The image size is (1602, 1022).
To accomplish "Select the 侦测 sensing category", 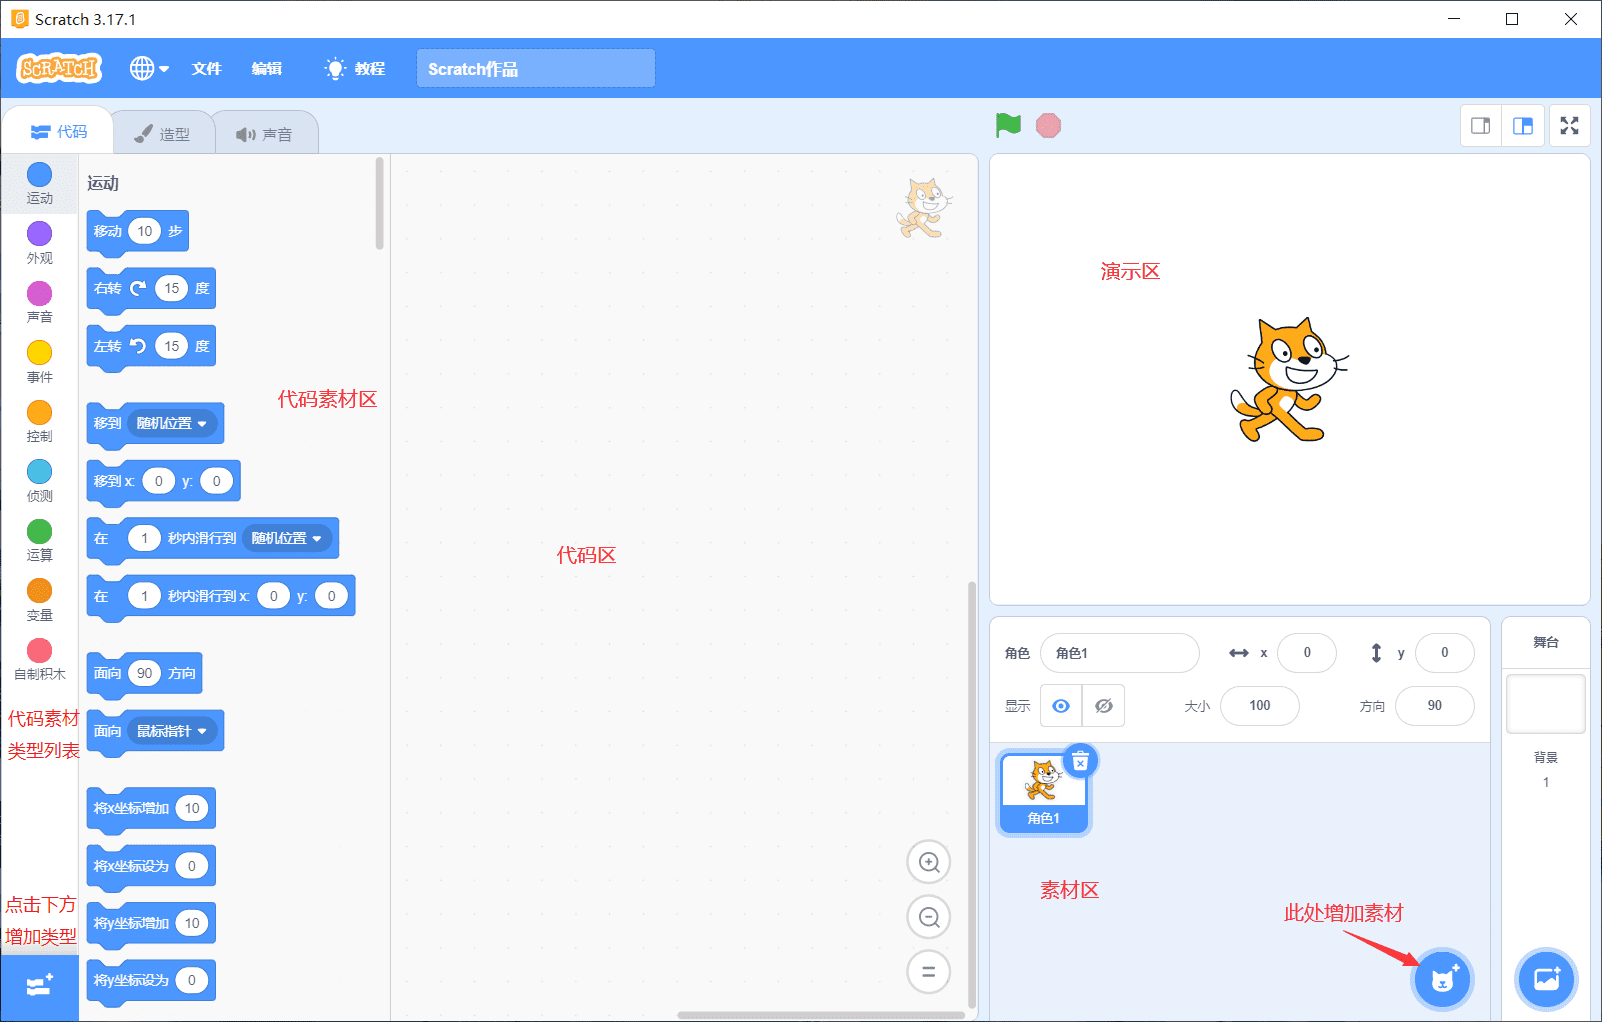I will (x=40, y=481).
